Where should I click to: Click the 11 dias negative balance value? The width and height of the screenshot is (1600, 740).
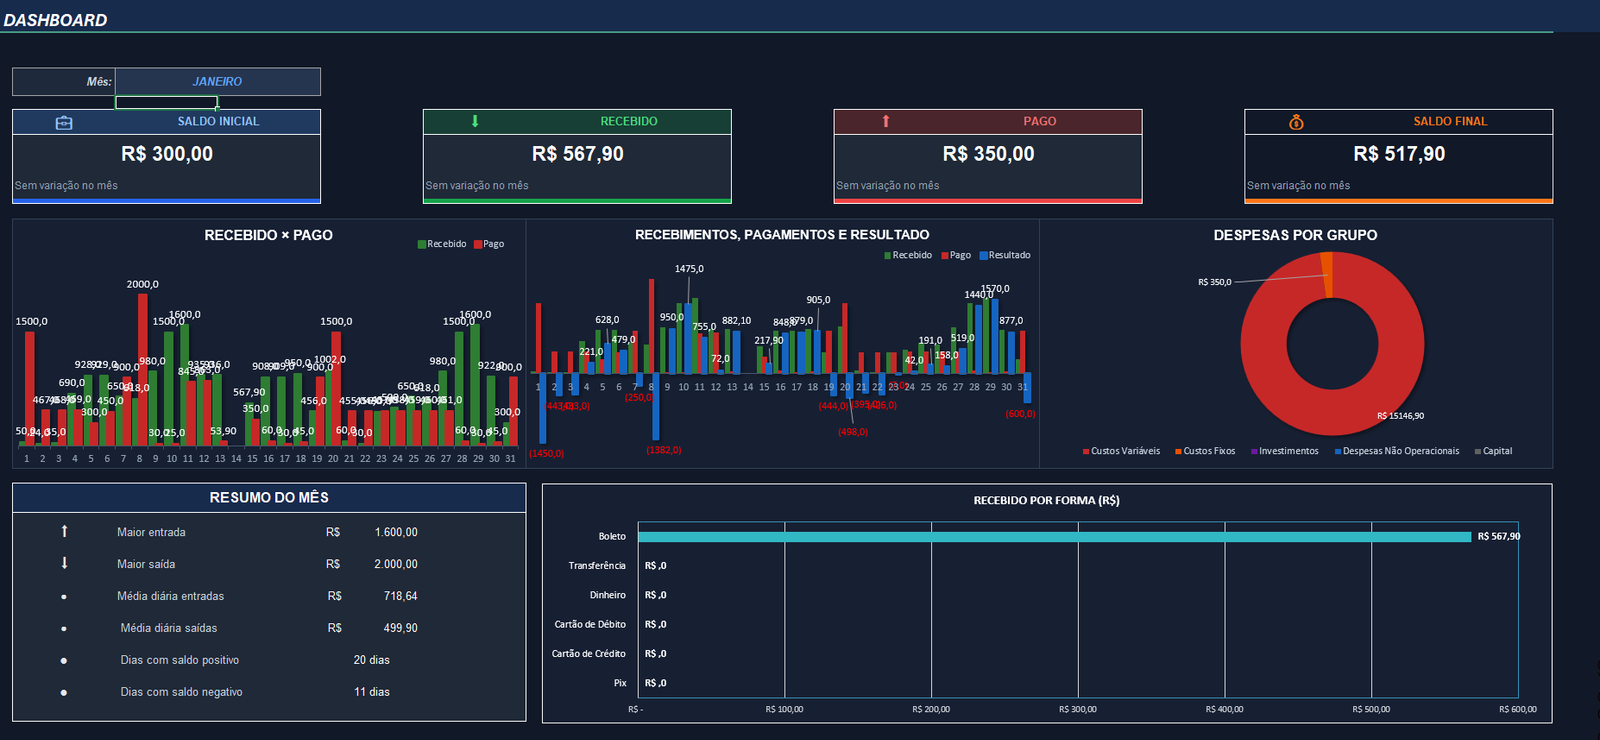click(x=372, y=692)
